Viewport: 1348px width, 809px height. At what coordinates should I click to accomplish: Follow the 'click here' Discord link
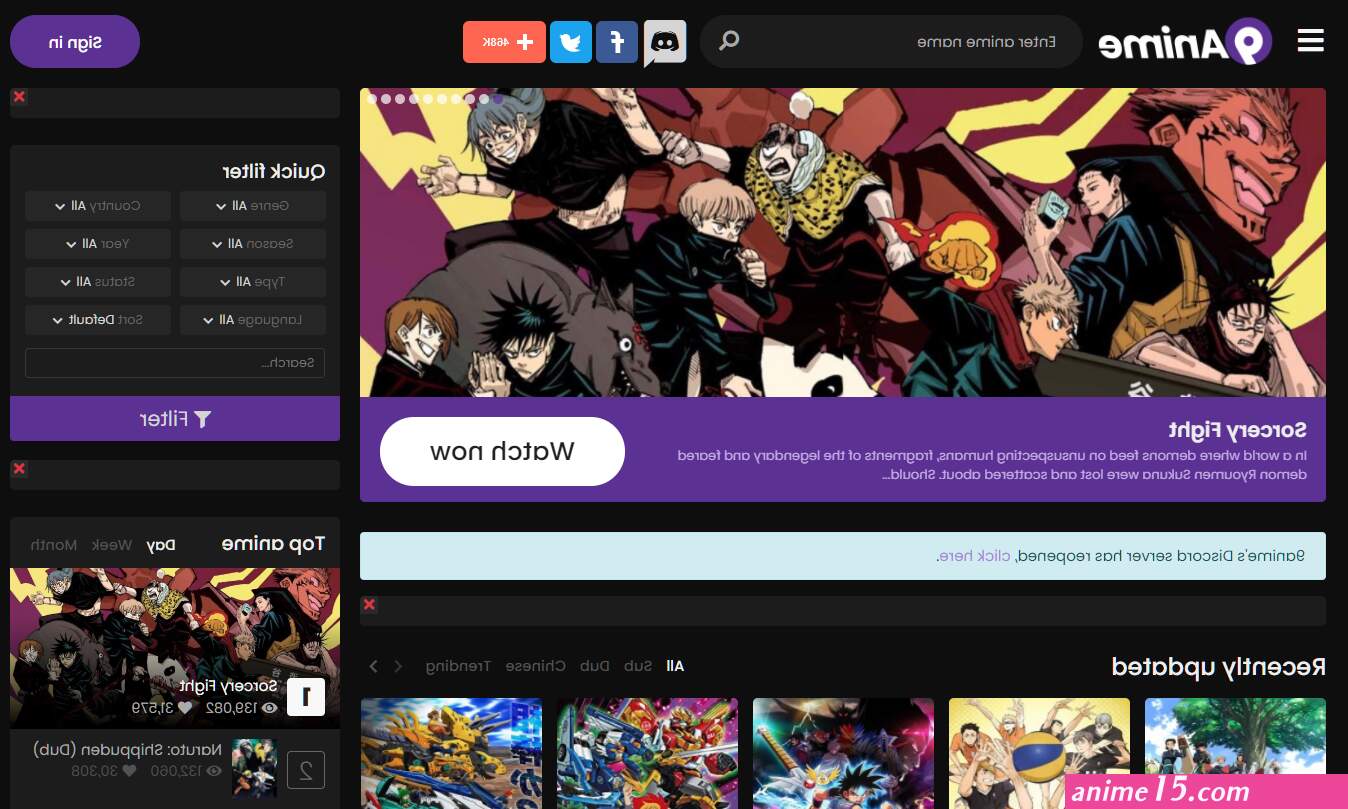click(x=974, y=556)
